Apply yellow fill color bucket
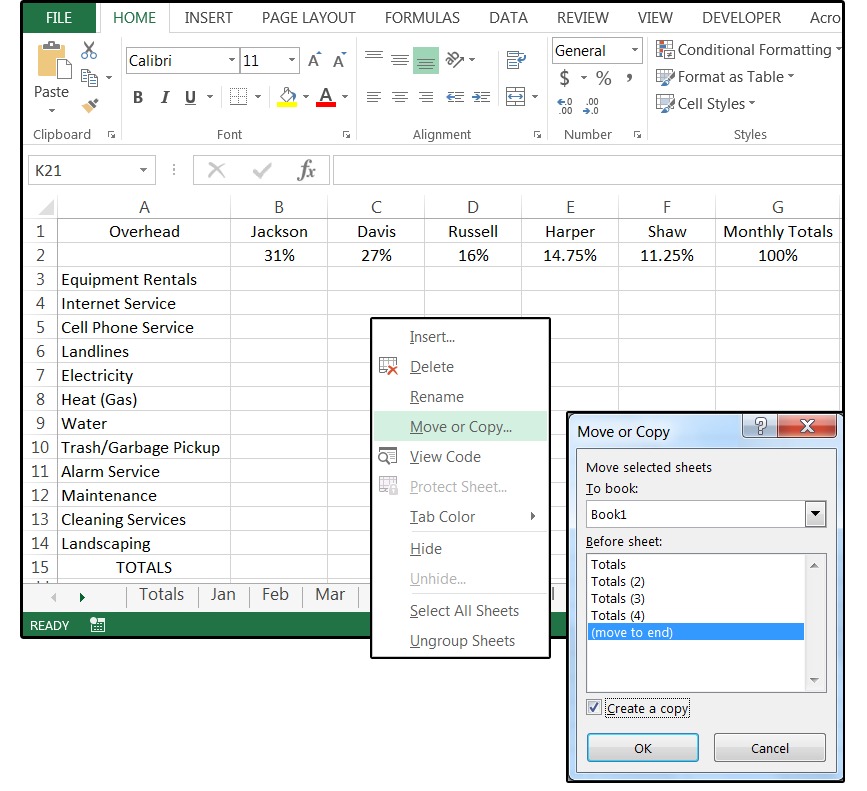The height and width of the screenshot is (791, 867). (287, 97)
